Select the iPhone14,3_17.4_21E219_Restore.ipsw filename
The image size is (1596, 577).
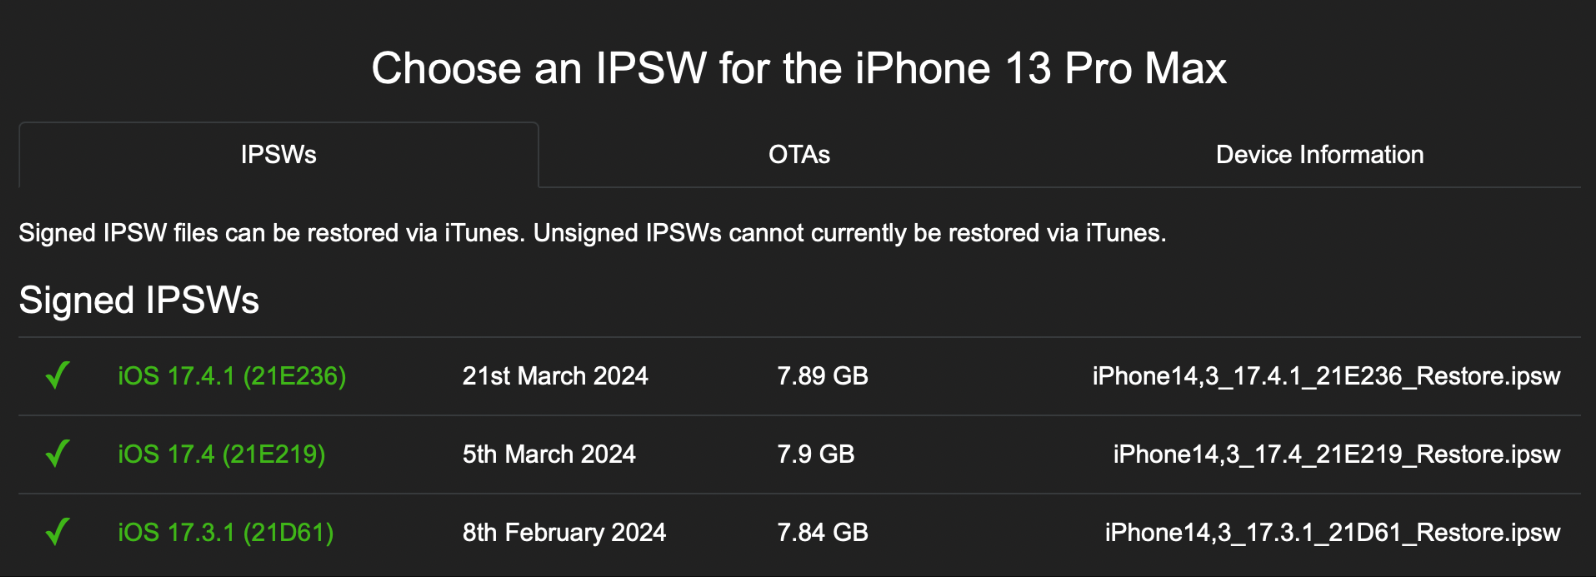(1336, 454)
